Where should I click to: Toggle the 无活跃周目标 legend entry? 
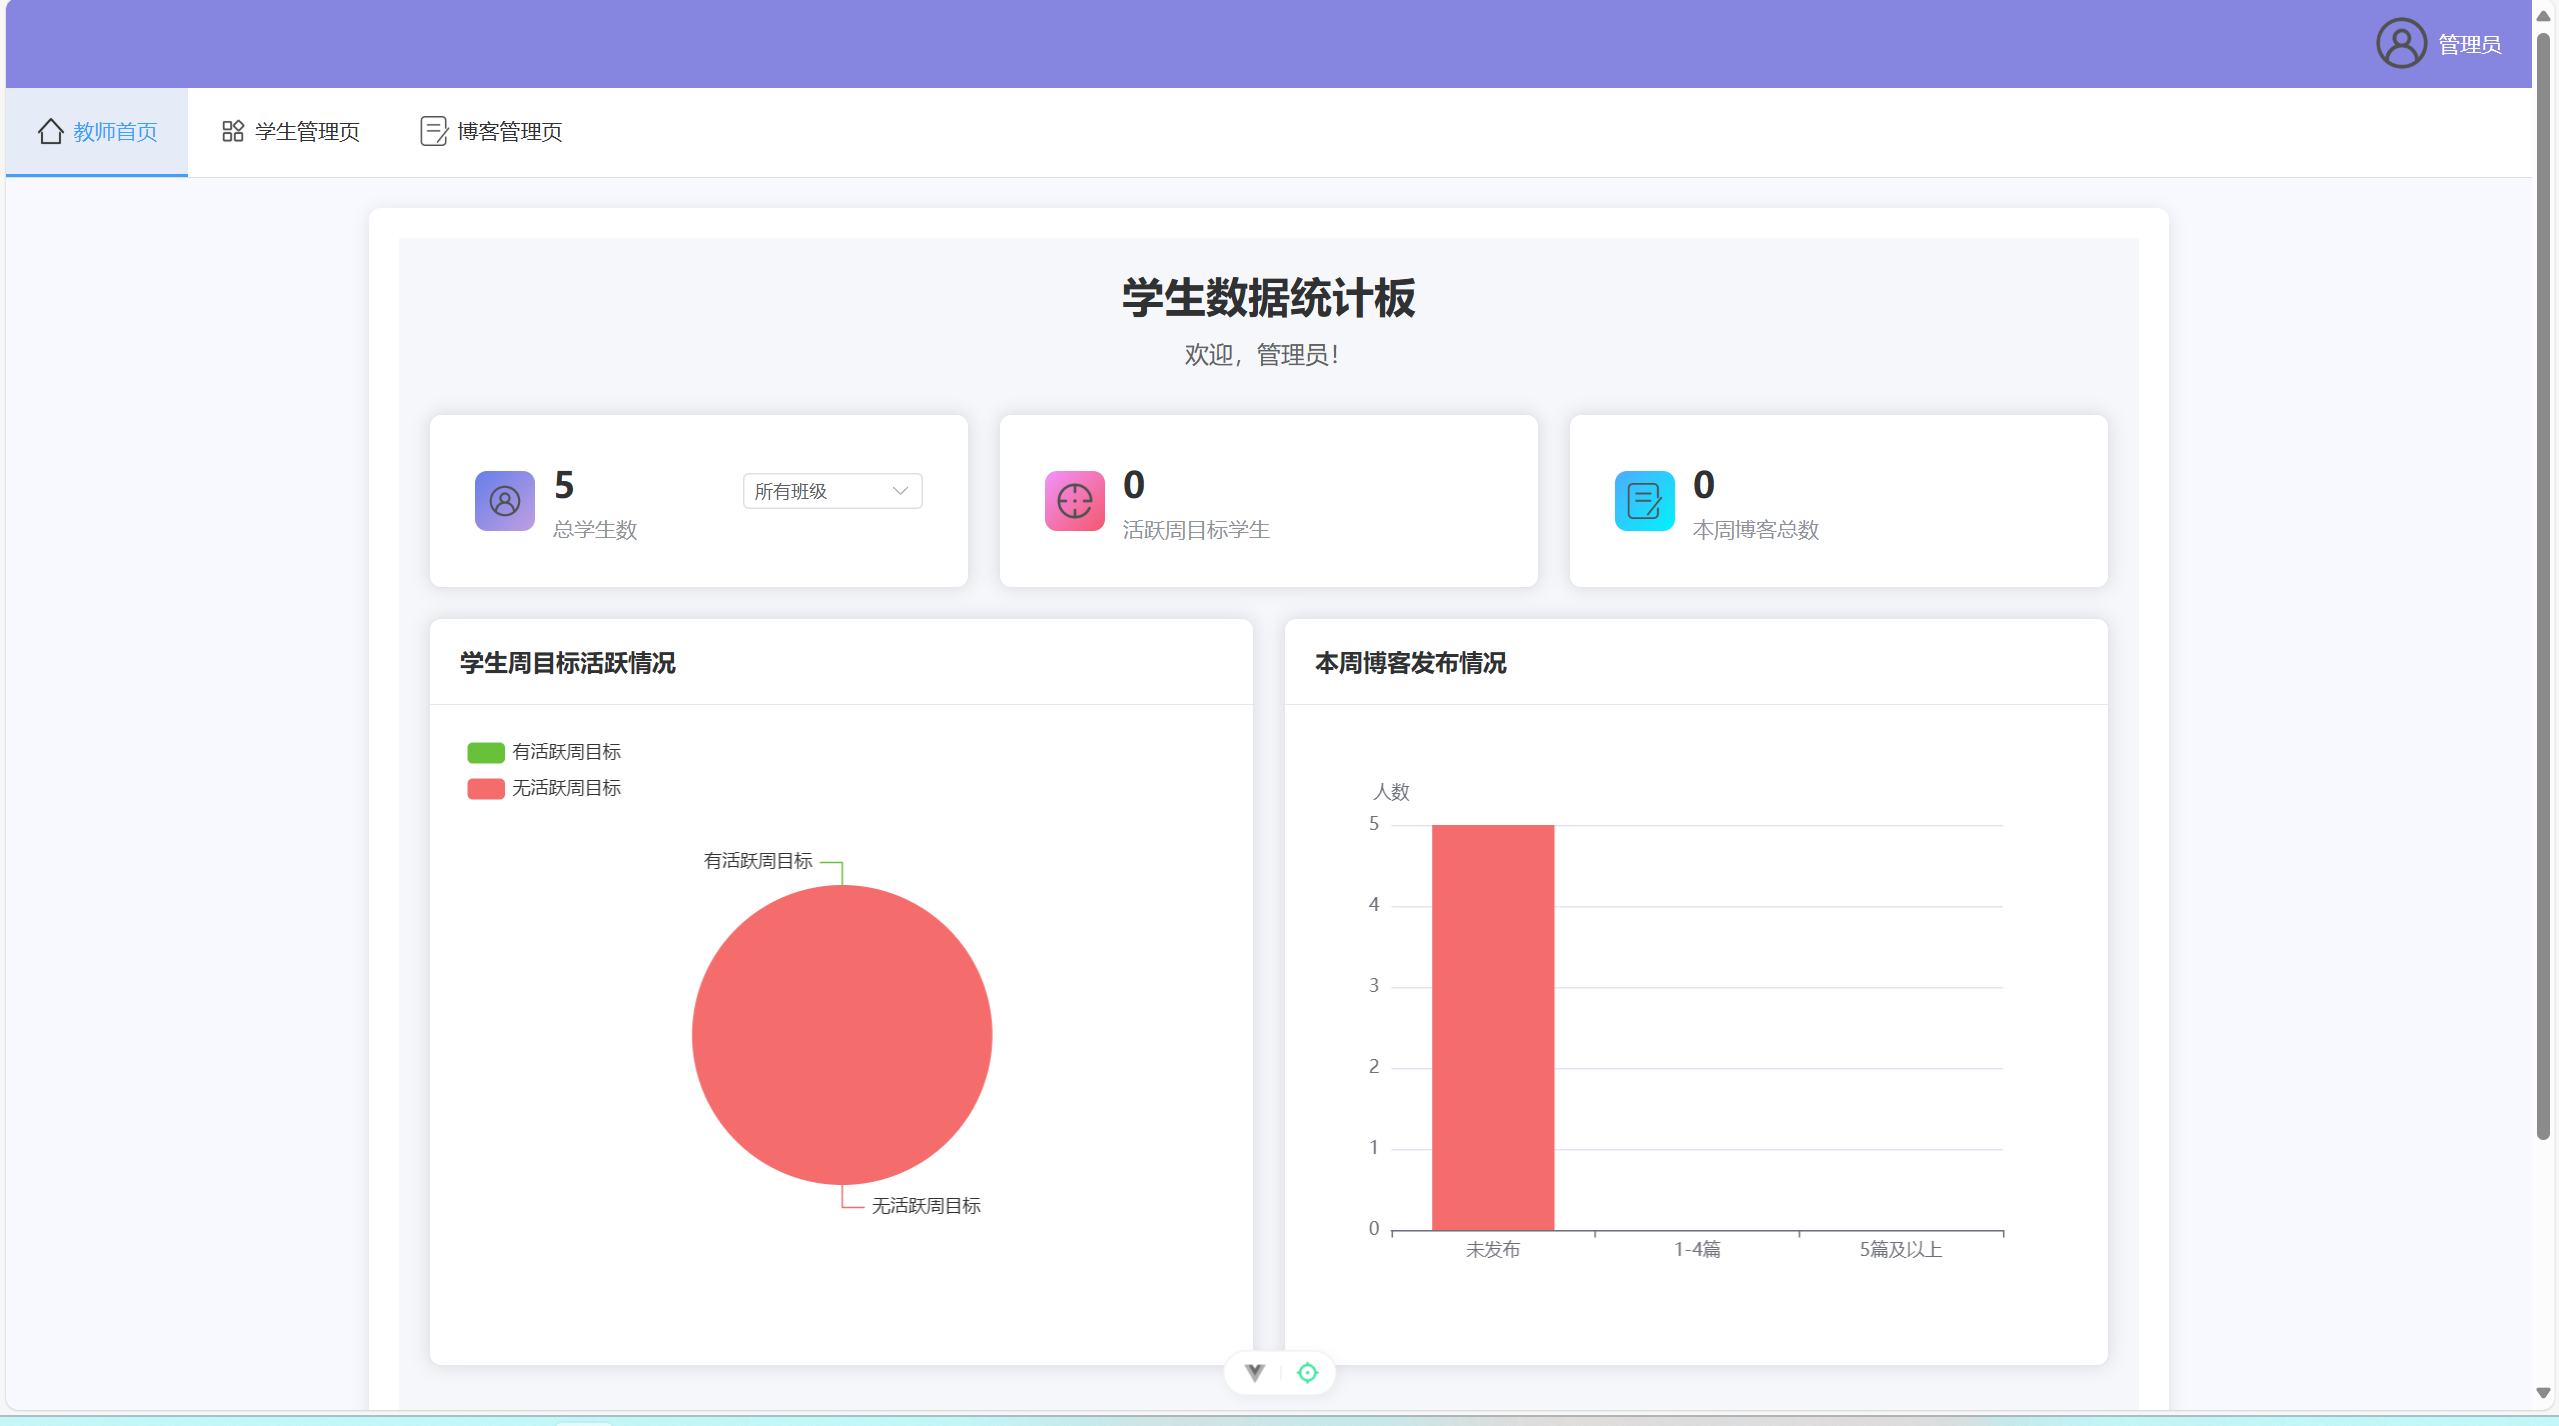pos(544,788)
